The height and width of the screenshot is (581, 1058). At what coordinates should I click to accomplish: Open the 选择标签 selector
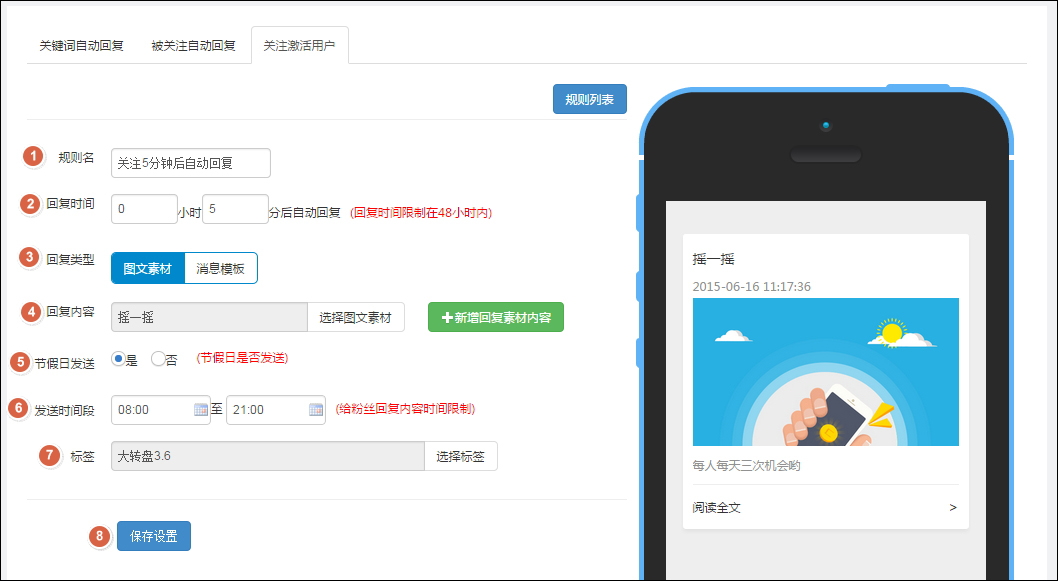pos(460,456)
